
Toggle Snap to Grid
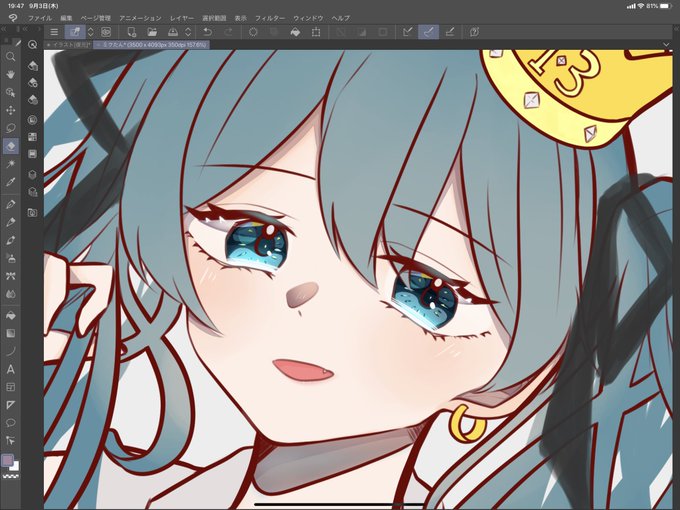[450, 32]
